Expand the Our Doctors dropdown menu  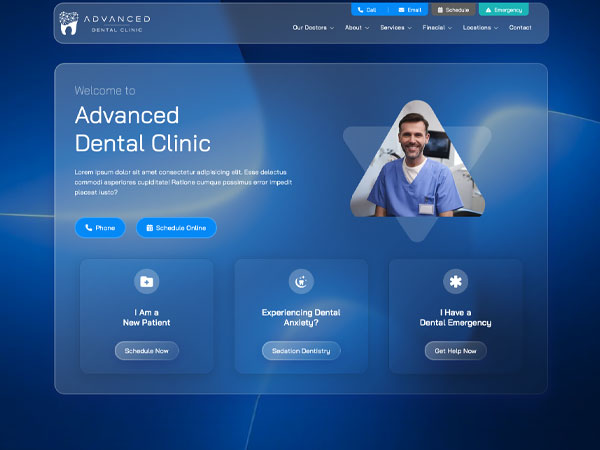[x=313, y=28]
